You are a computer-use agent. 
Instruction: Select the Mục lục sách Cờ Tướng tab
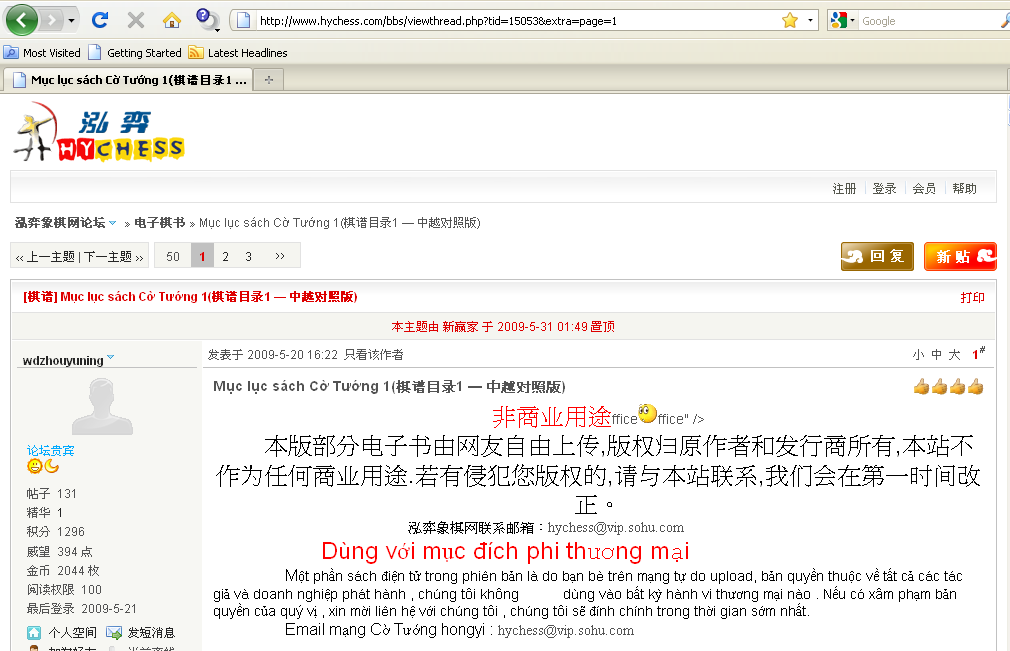click(128, 80)
